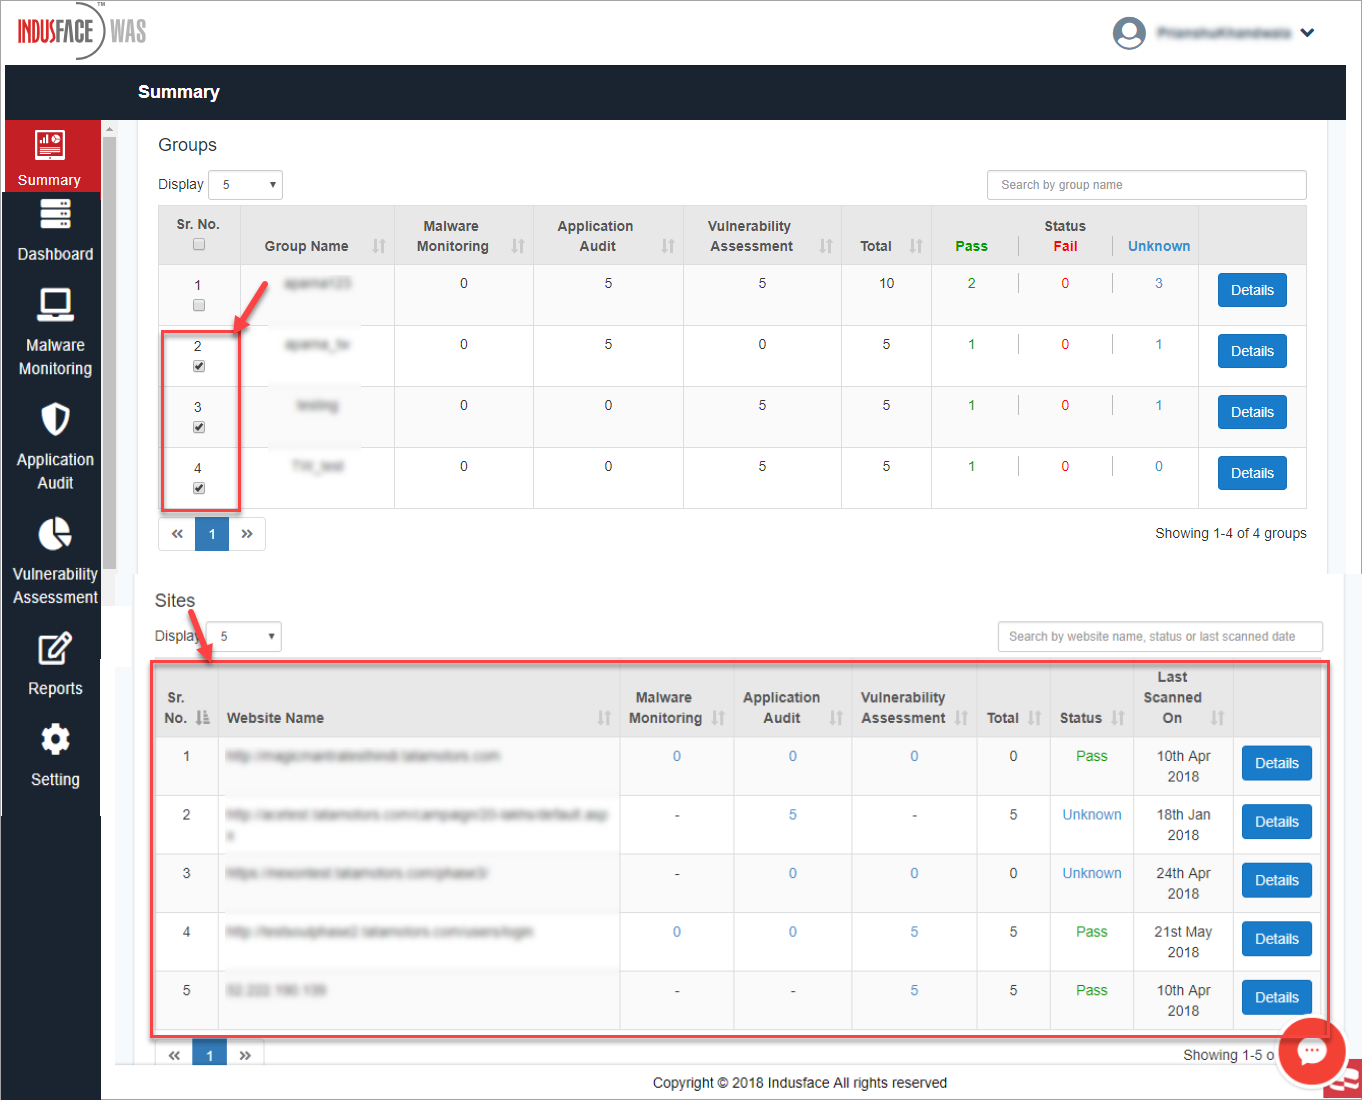1362x1100 pixels.
Task: Click Vulnerability Assessment value 5 in site row 4
Action: tap(914, 932)
